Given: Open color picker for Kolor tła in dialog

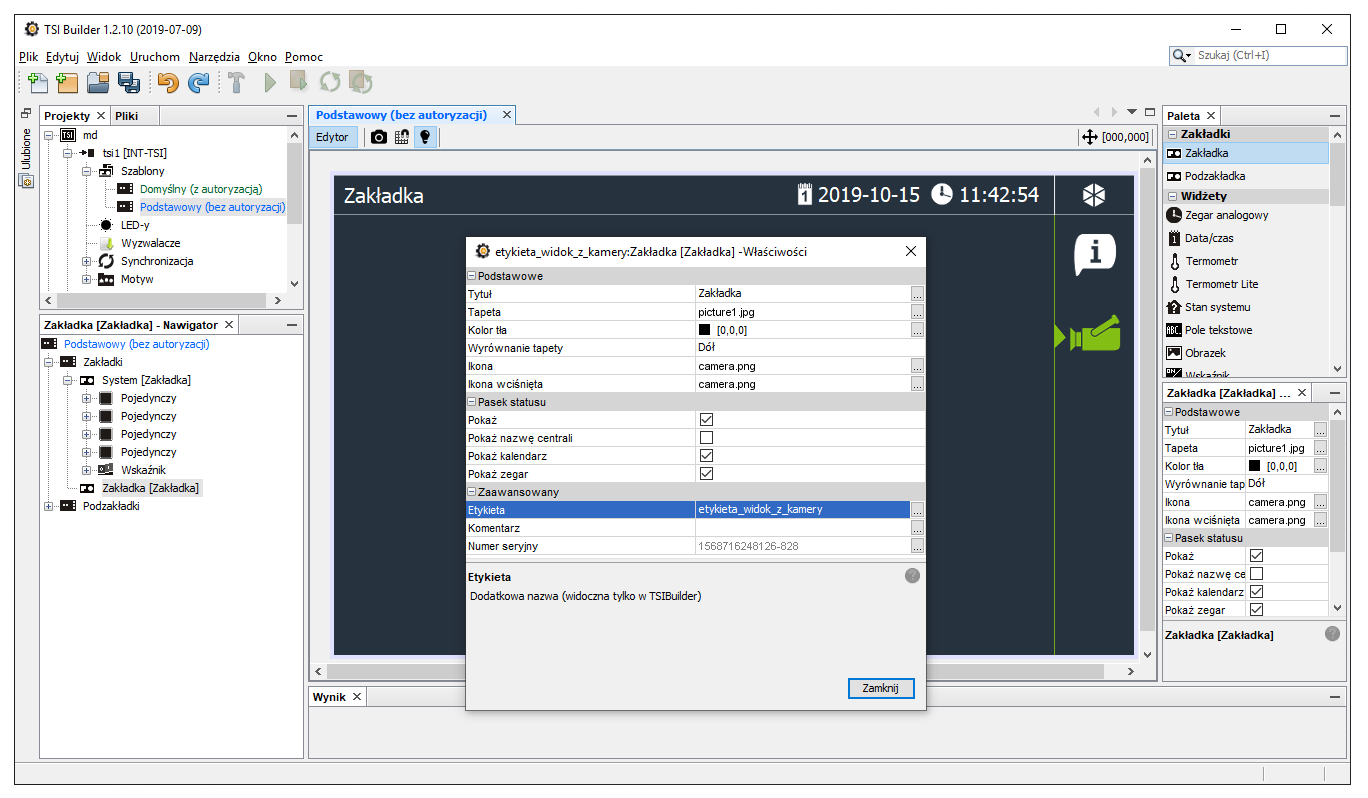Looking at the screenshot, I should [x=917, y=330].
